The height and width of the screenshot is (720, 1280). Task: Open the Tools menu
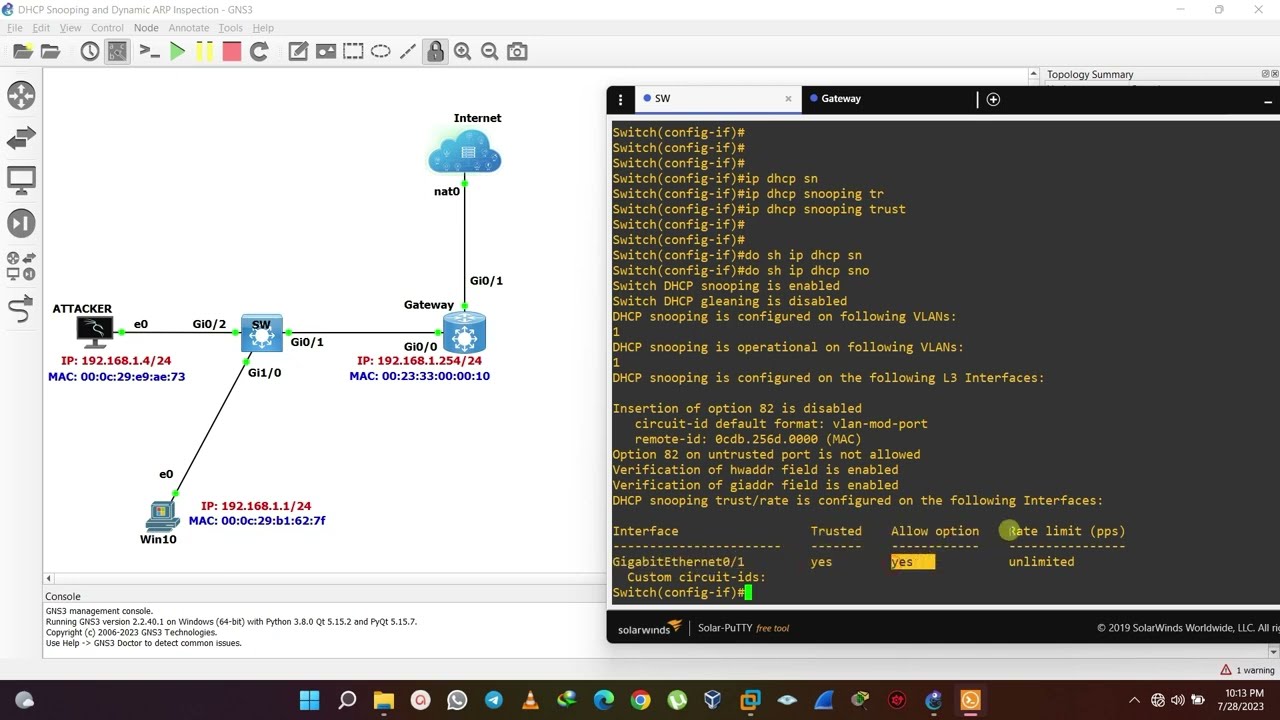click(230, 28)
